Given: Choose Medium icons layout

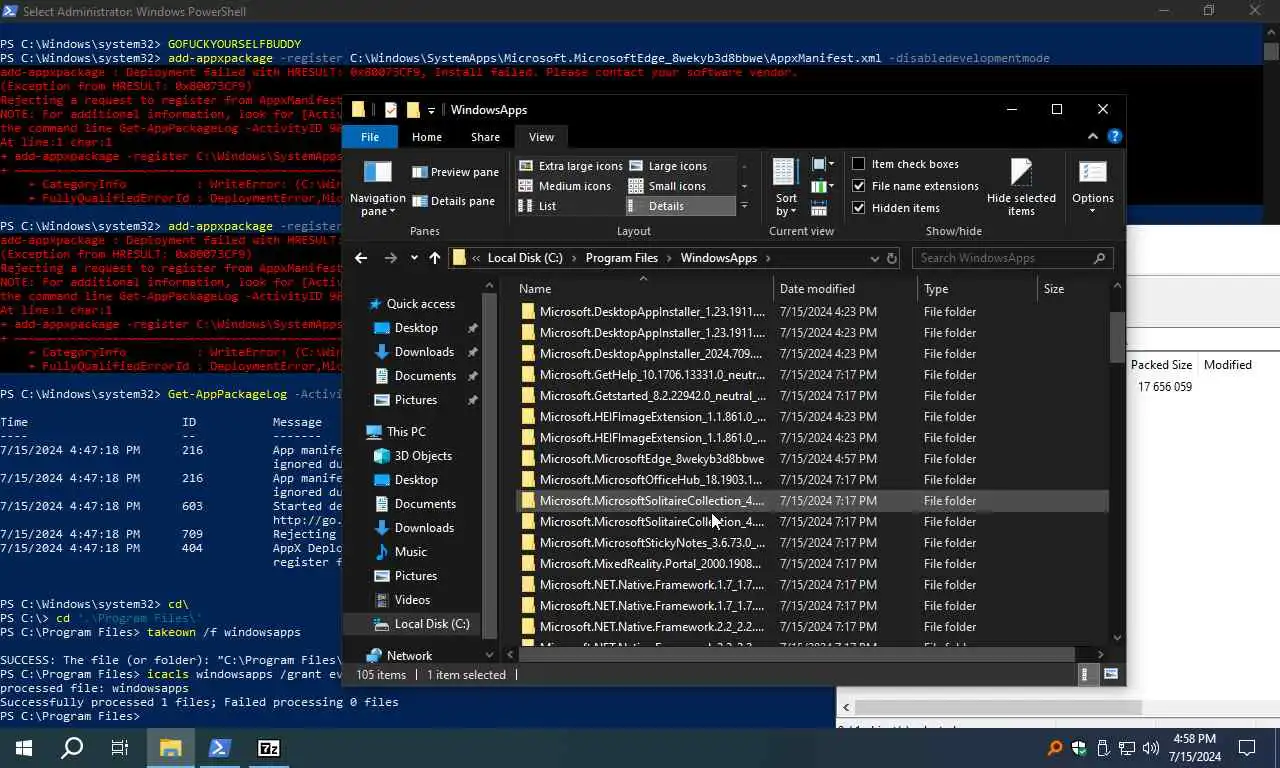Looking at the screenshot, I should 564,186.
